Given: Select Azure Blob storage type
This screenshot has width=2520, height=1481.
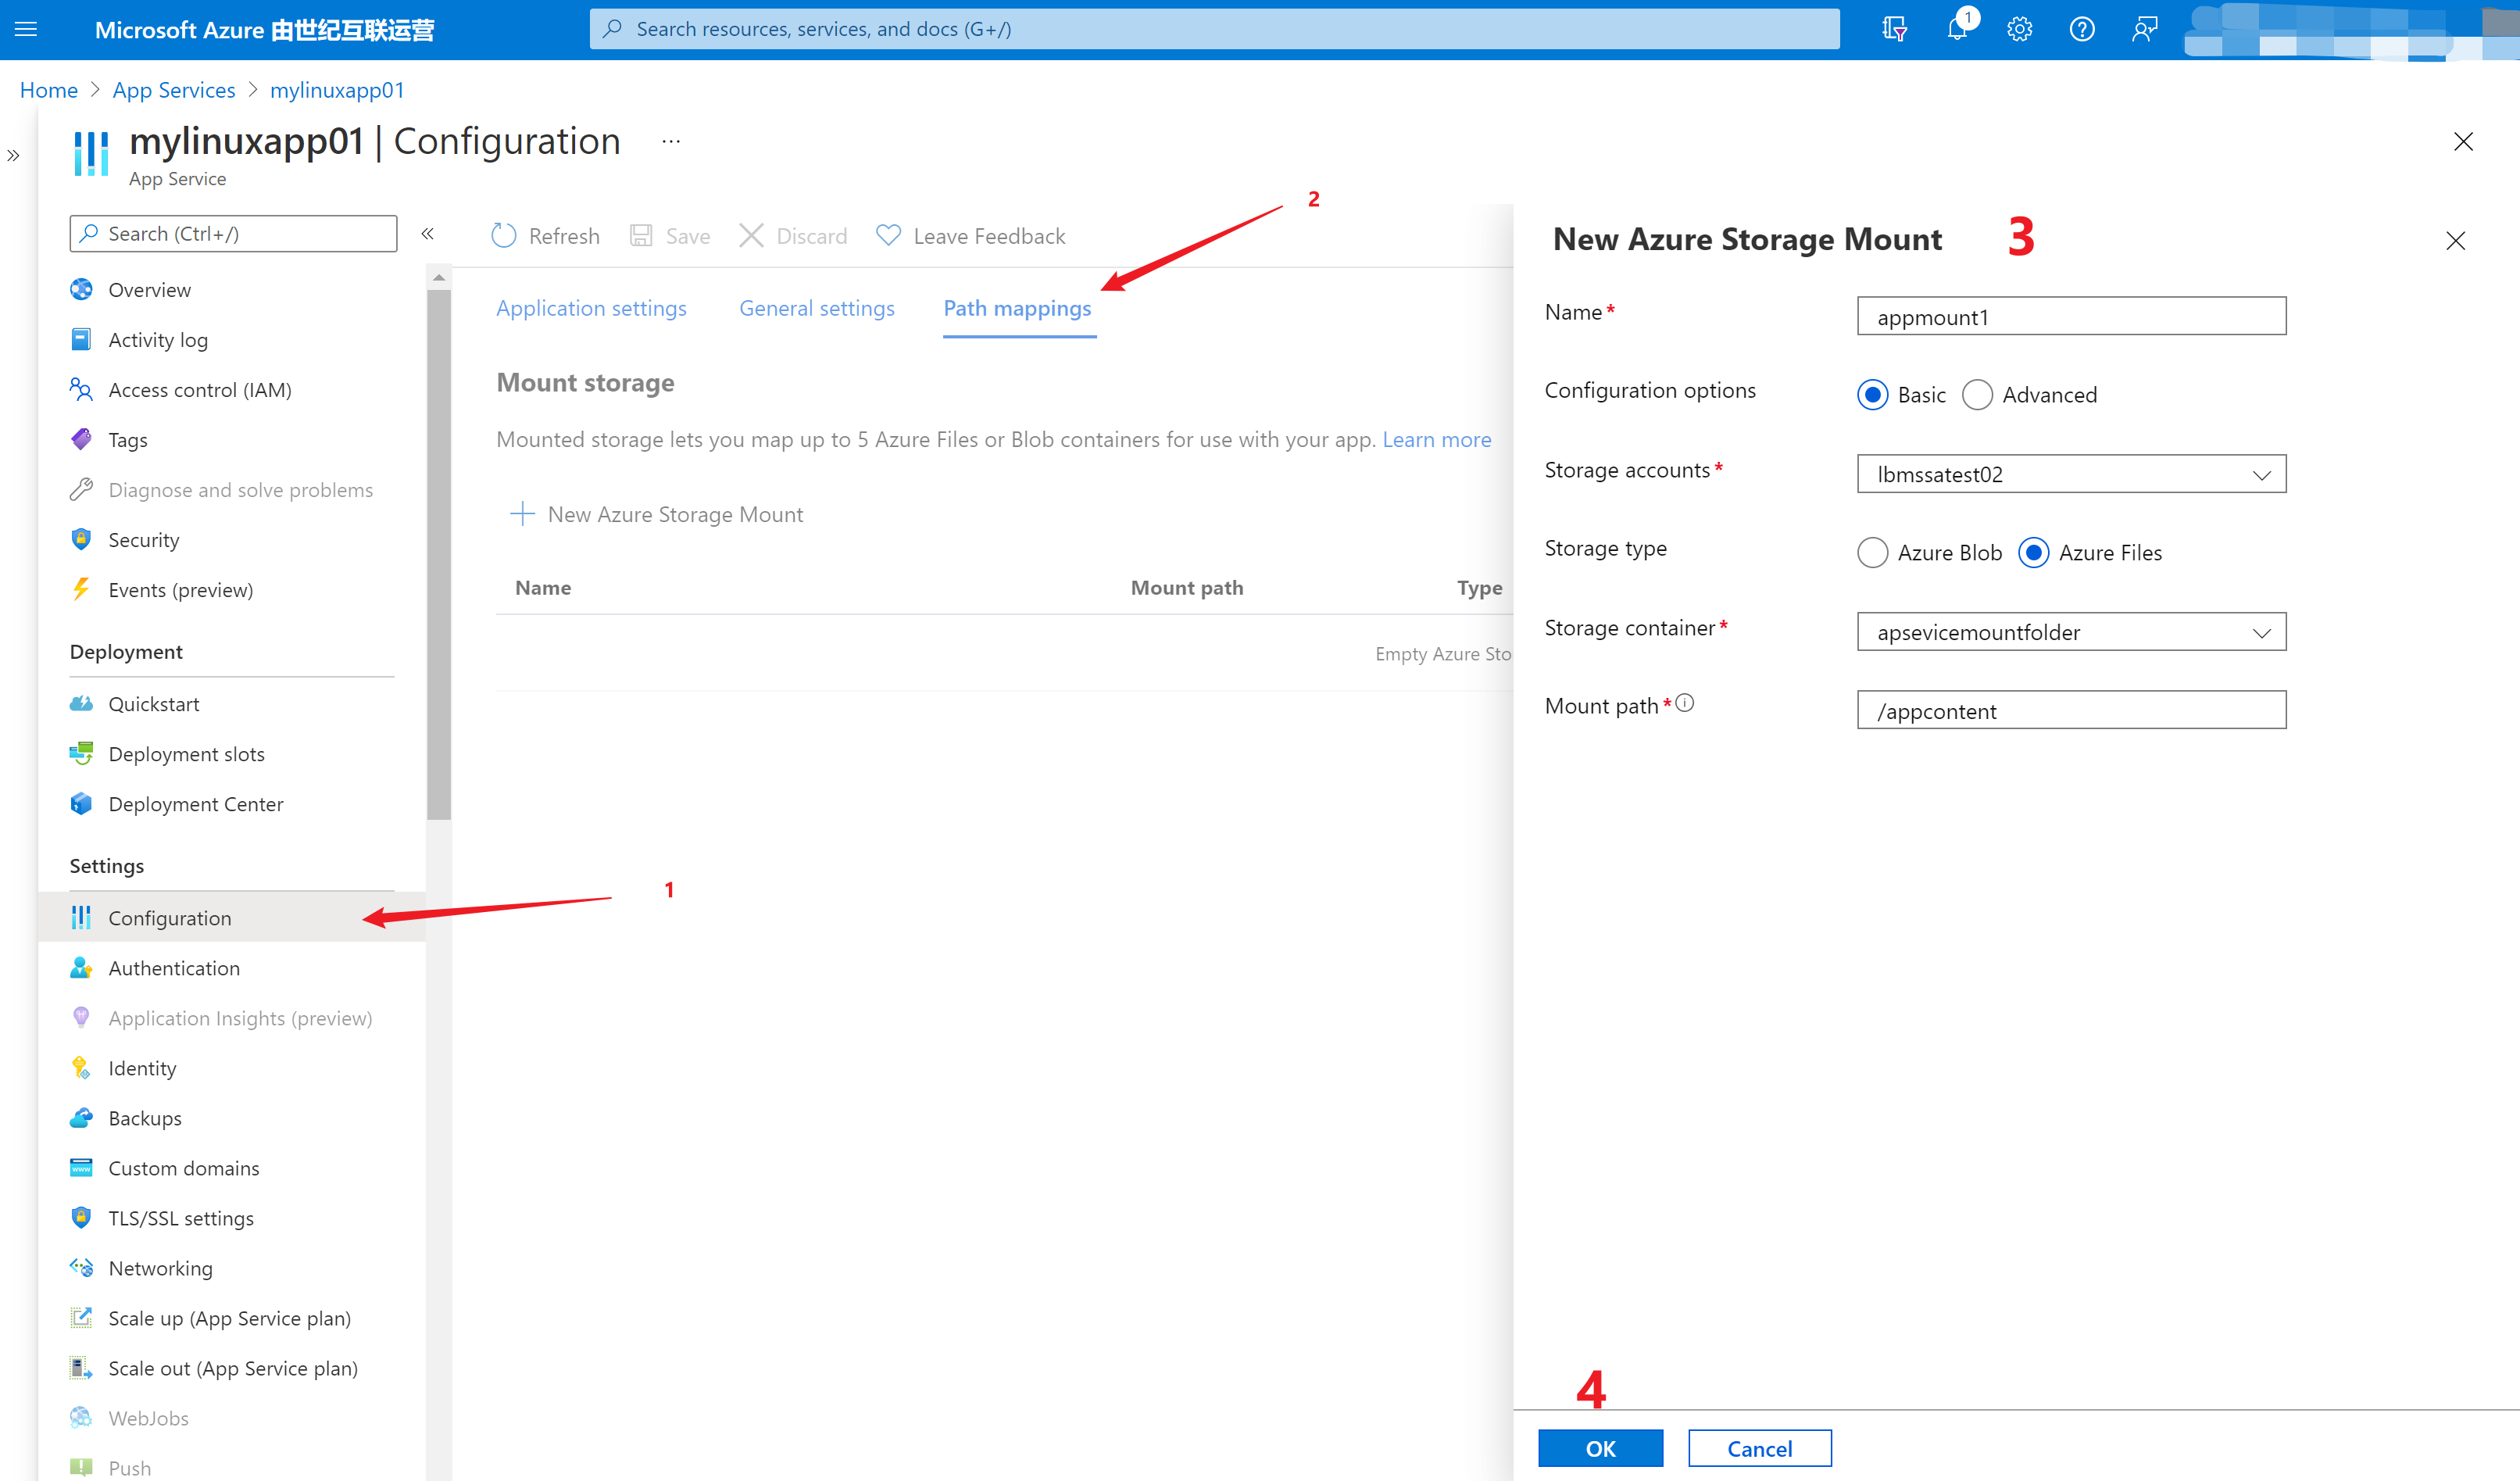Looking at the screenshot, I should pyautogui.click(x=1872, y=553).
